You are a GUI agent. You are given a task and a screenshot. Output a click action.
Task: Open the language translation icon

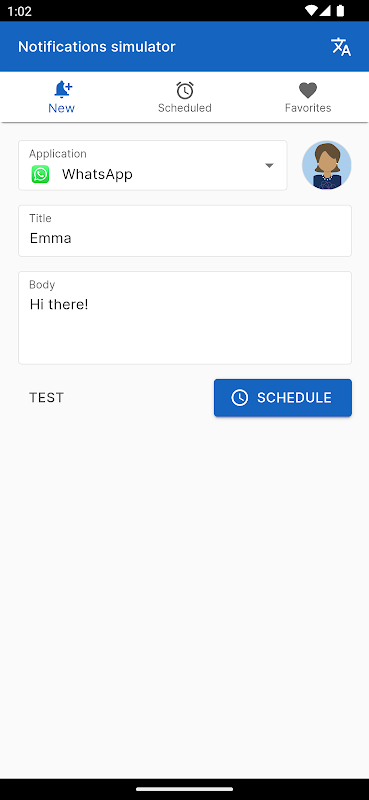[x=341, y=46]
